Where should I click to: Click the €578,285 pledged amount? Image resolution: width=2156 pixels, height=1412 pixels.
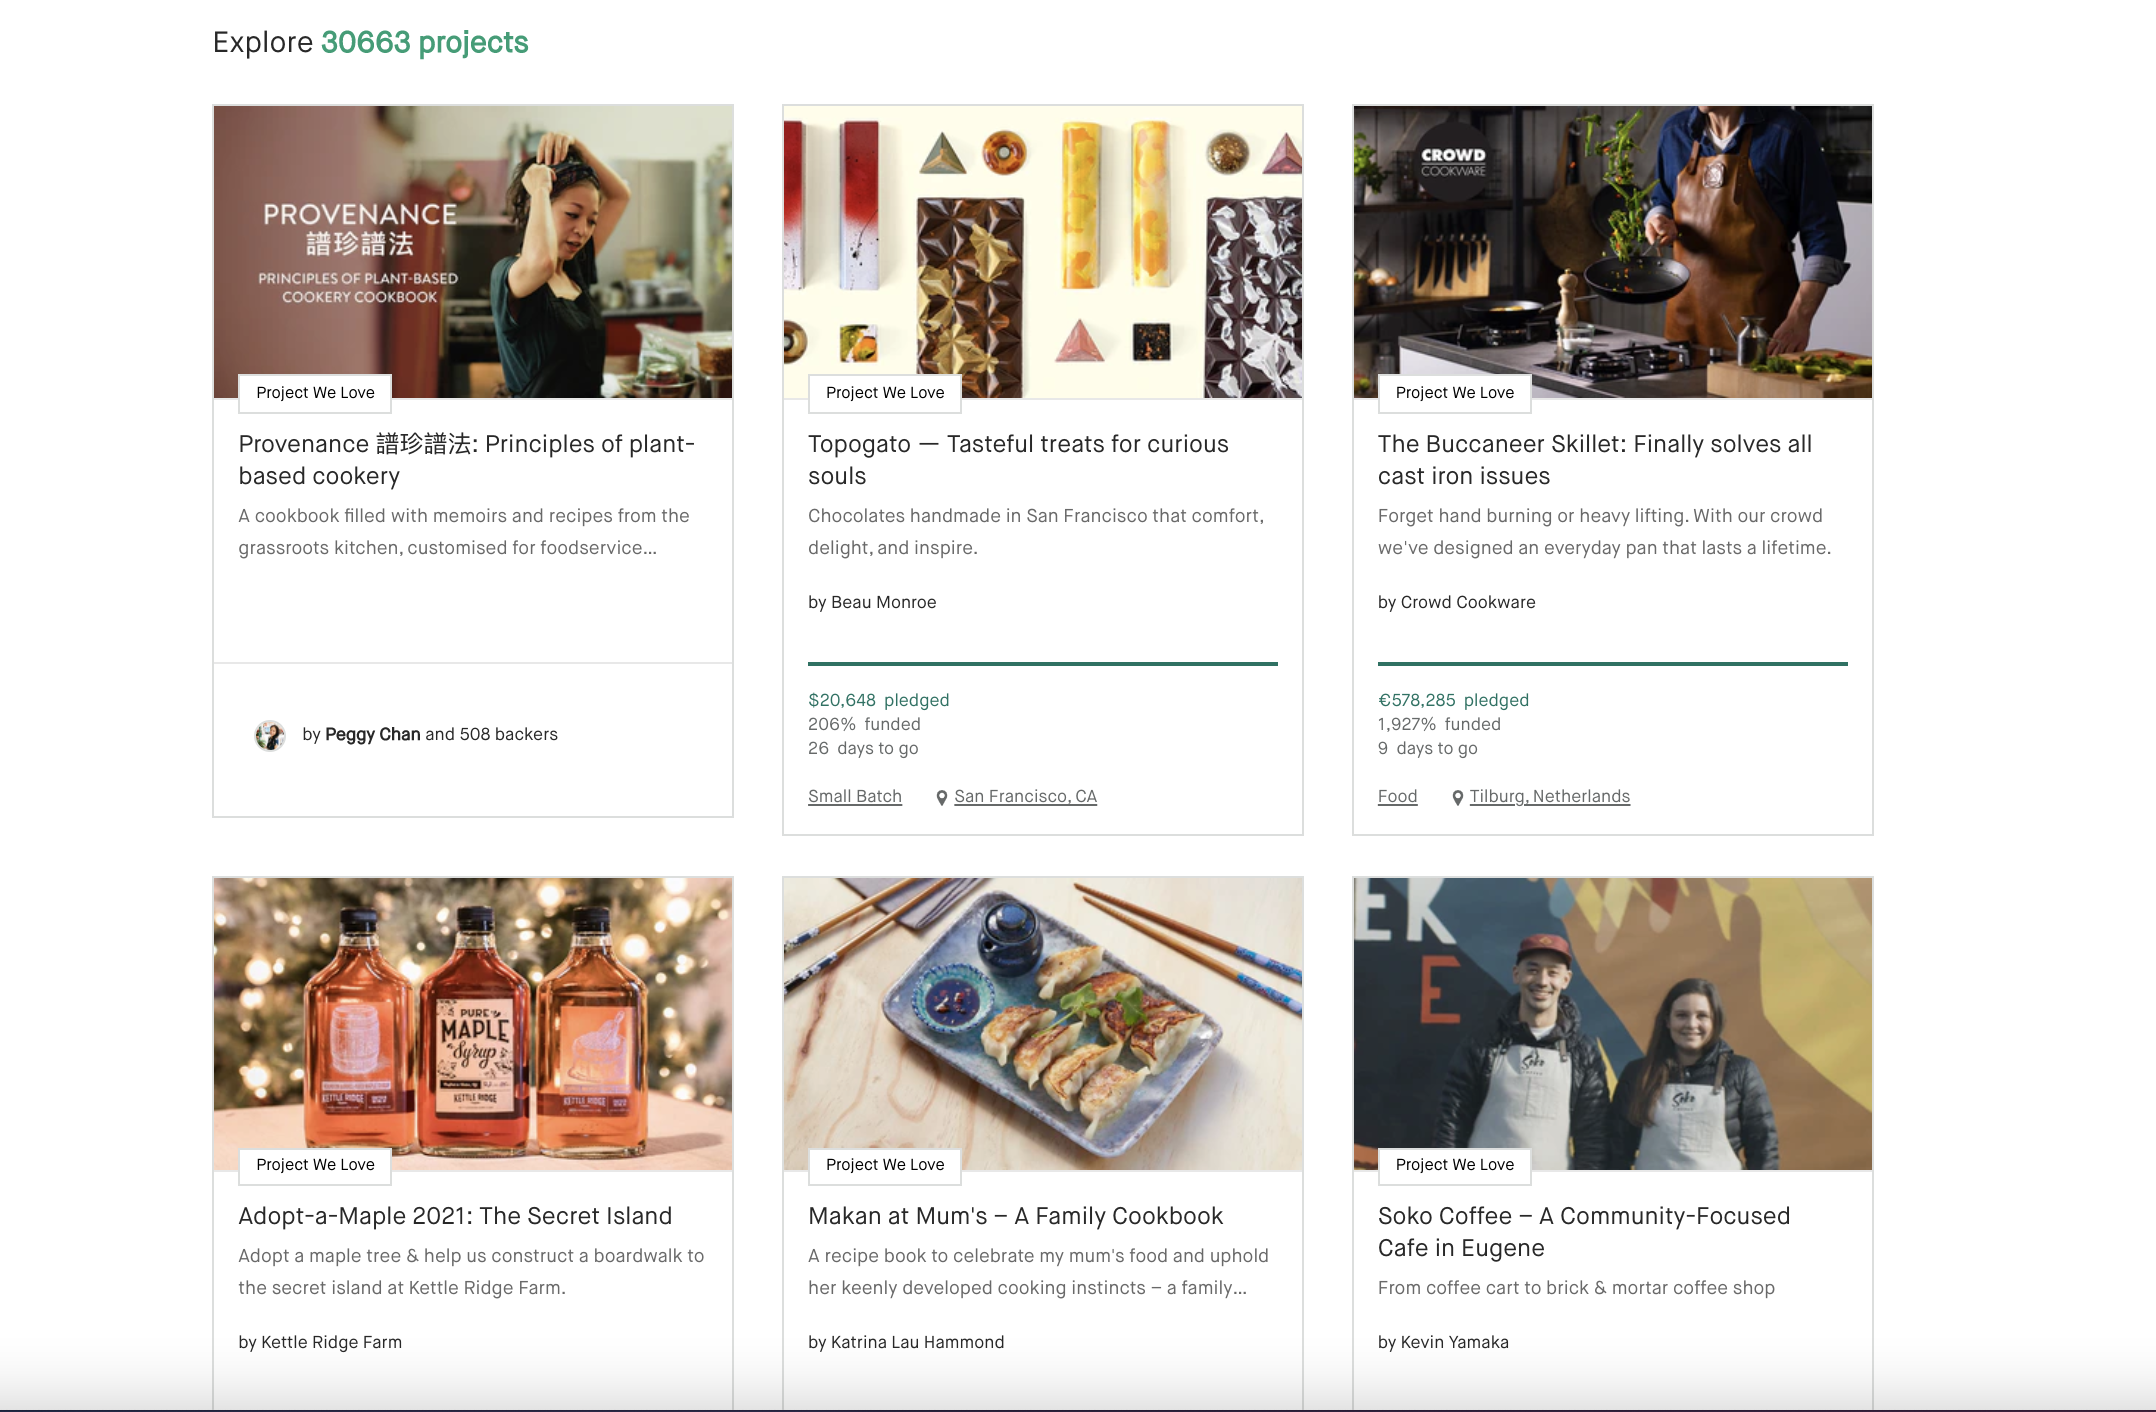(x=1453, y=700)
